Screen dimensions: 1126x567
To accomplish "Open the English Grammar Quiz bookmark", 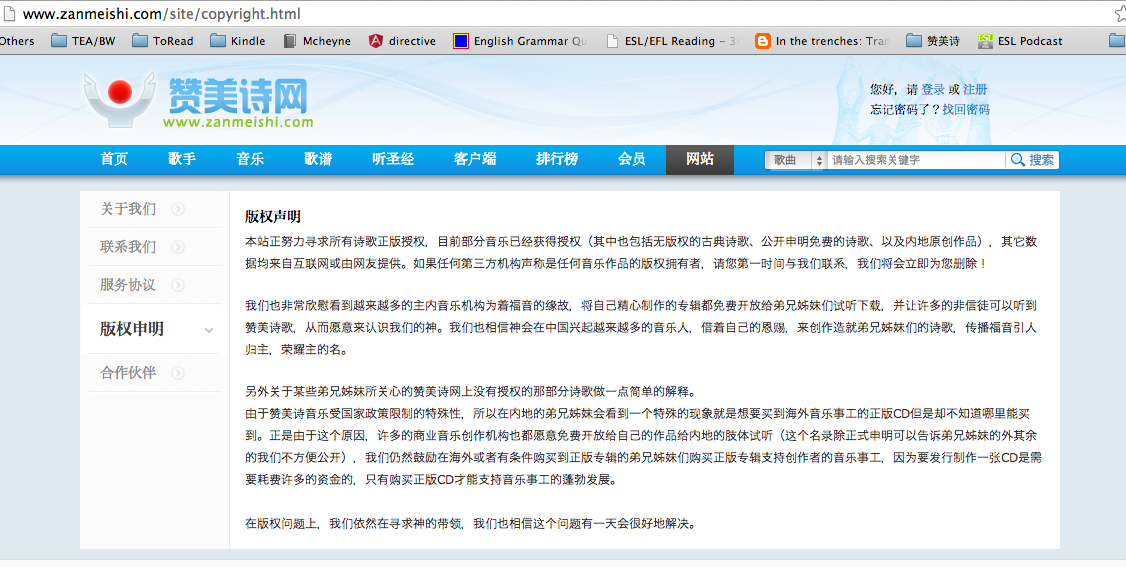I will pyautogui.click(x=521, y=41).
